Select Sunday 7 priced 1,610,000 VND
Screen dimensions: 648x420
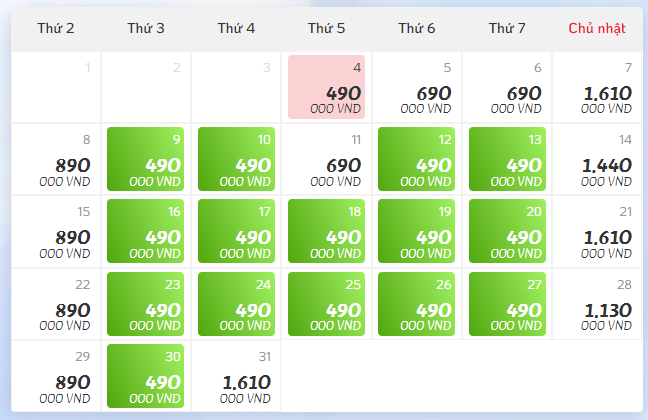597,87
